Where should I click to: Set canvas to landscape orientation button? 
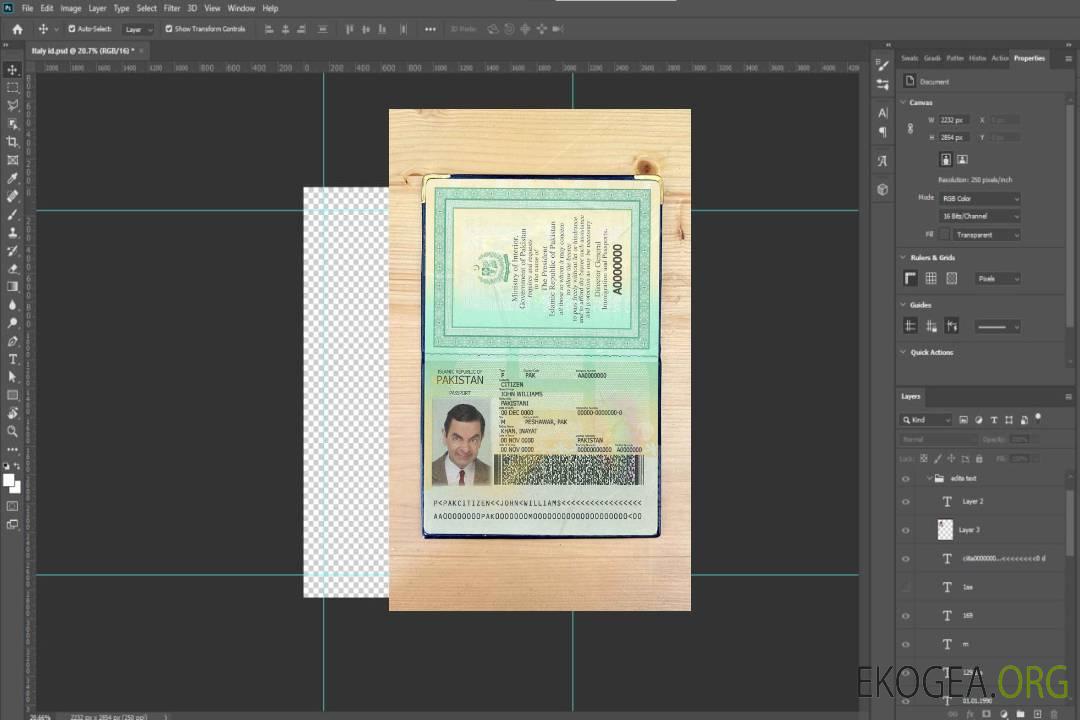click(x=962, y=160)
